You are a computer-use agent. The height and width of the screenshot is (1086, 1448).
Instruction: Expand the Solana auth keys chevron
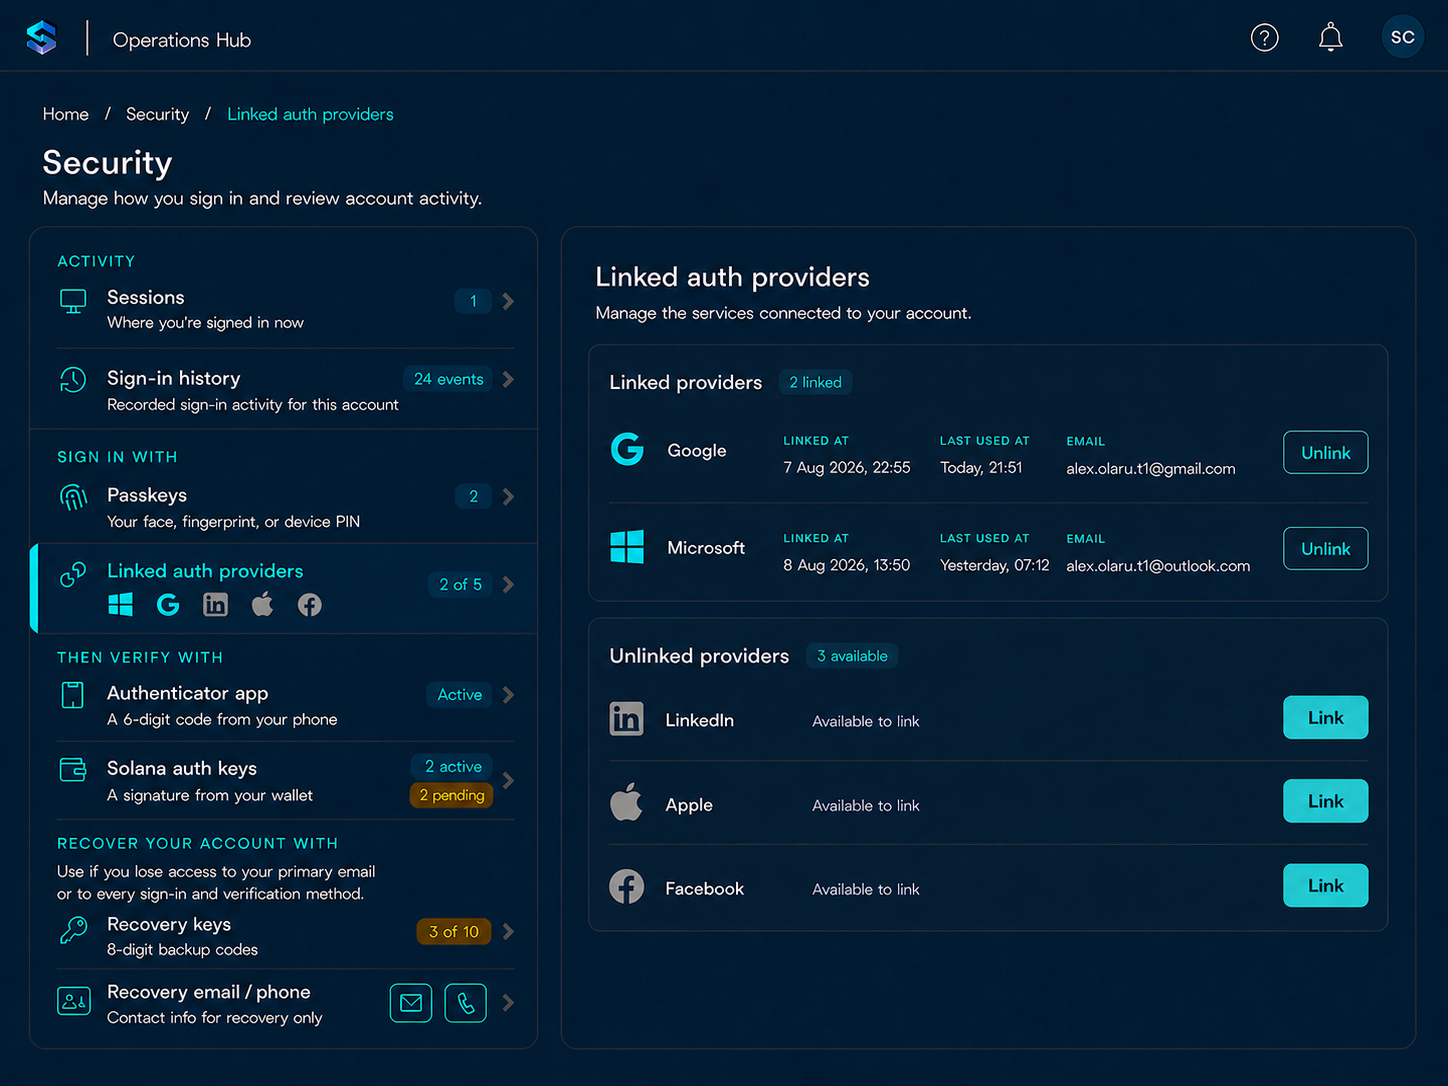point(508,780)
